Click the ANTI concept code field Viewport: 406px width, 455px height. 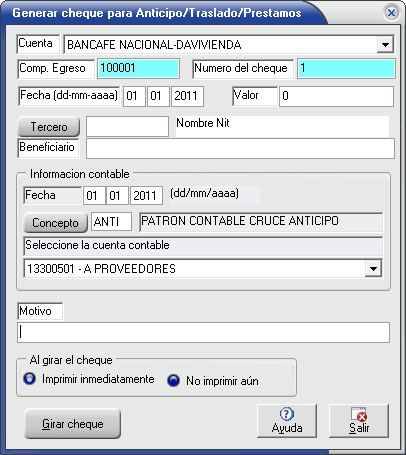(x=111, y=222)
